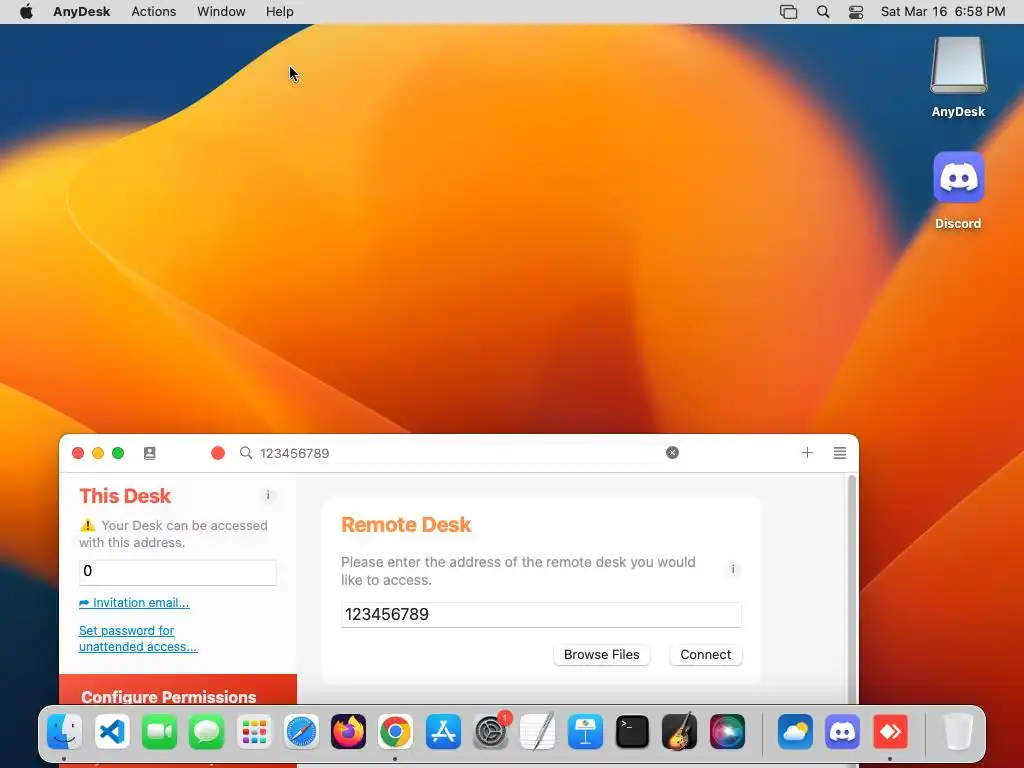Viewport: 1024px width, 768px height.
Task: Open Keynote from the Dock
Action: (585, 731)
